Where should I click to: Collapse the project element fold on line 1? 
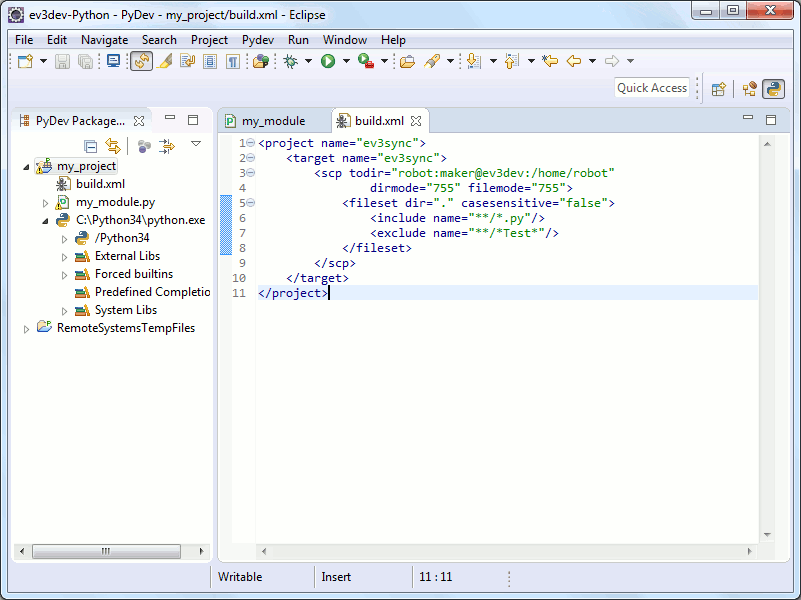pyautogui.click(x=251, y=143)
